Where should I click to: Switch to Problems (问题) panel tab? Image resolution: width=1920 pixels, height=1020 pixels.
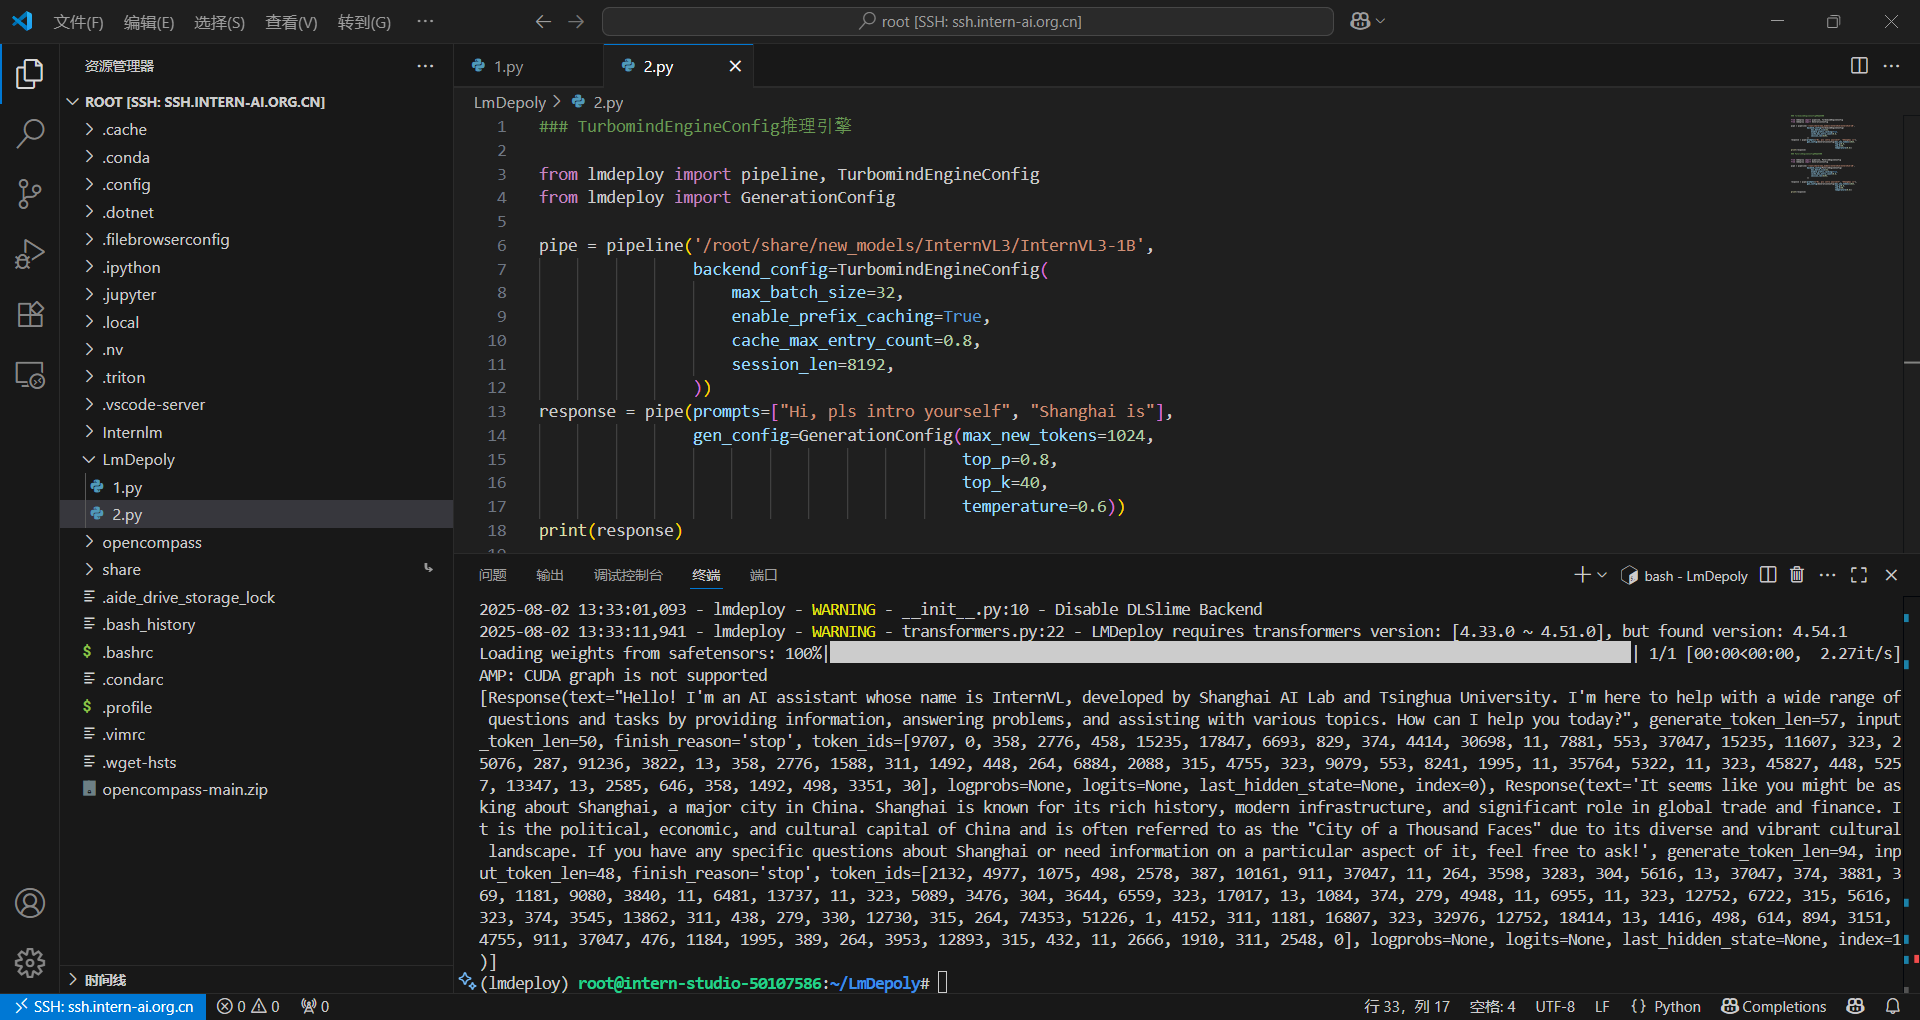point(493,575)
